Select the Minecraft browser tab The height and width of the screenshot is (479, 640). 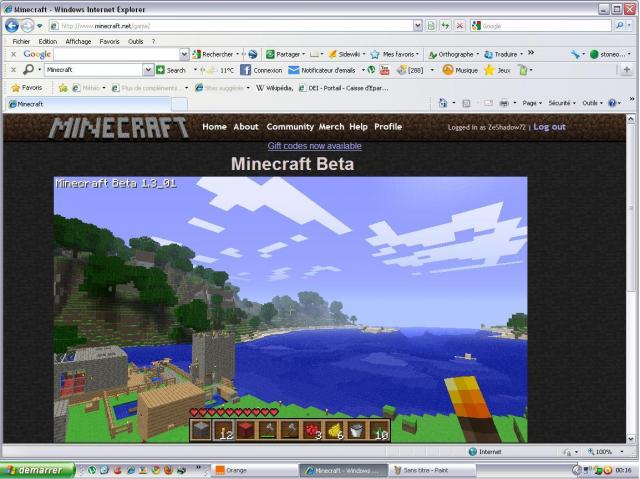point(88,104)
